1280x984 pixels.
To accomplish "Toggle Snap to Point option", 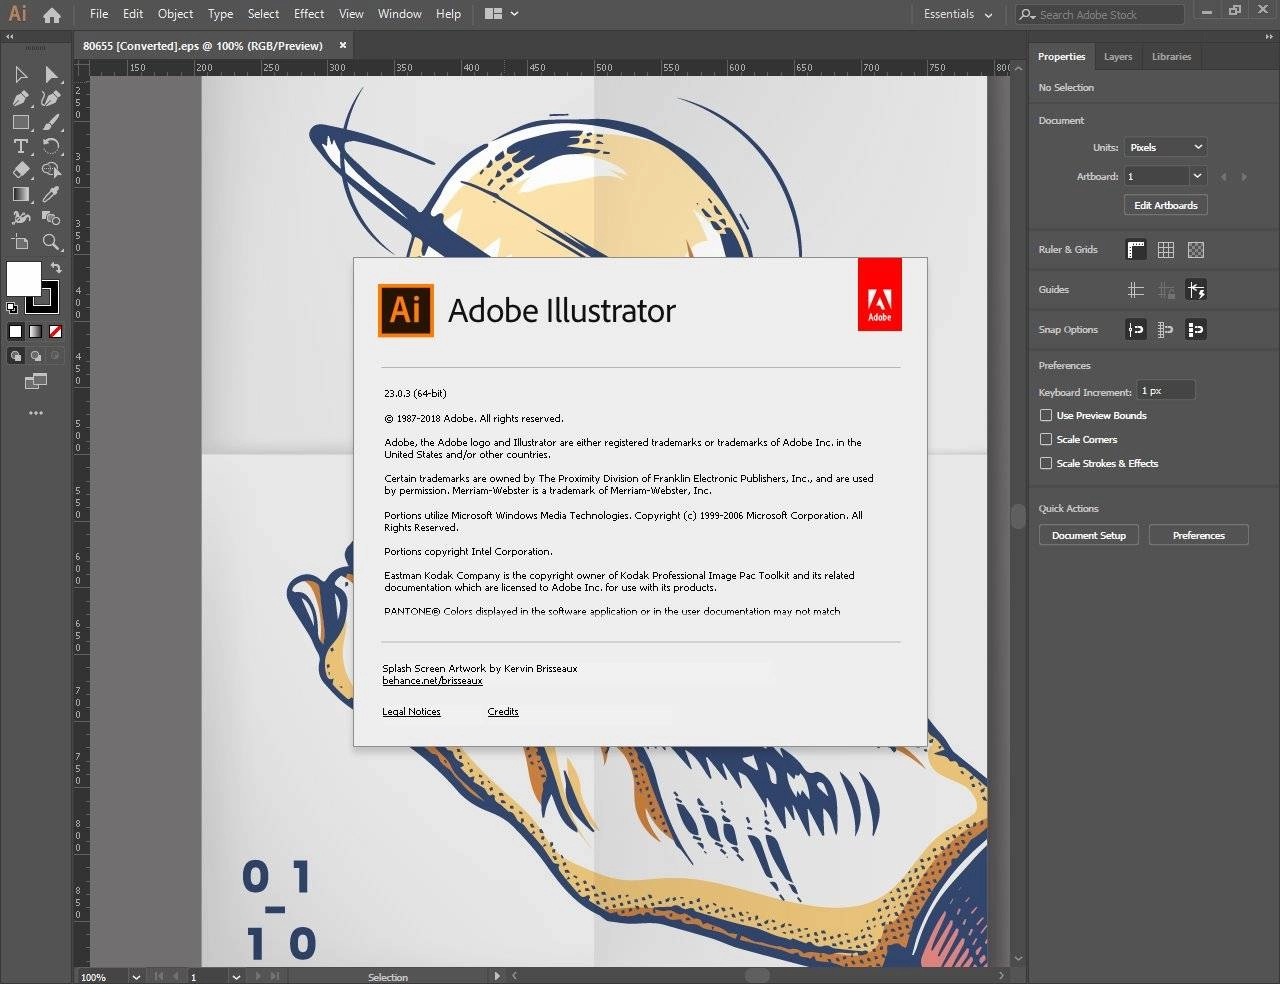I will pos(1136,330).
